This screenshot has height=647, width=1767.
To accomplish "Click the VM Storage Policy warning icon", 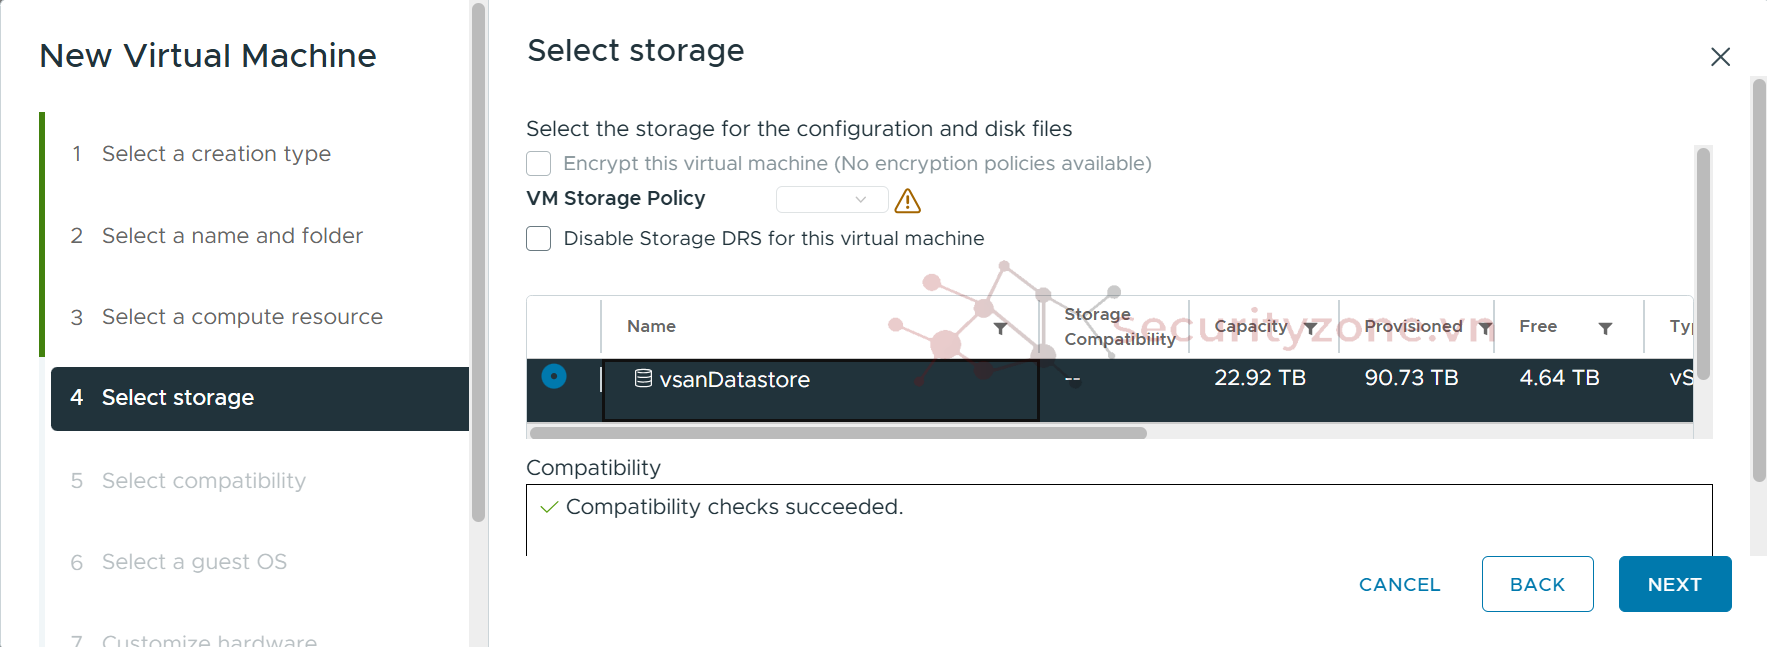I will pyautogui.click(x=907, y=201).
